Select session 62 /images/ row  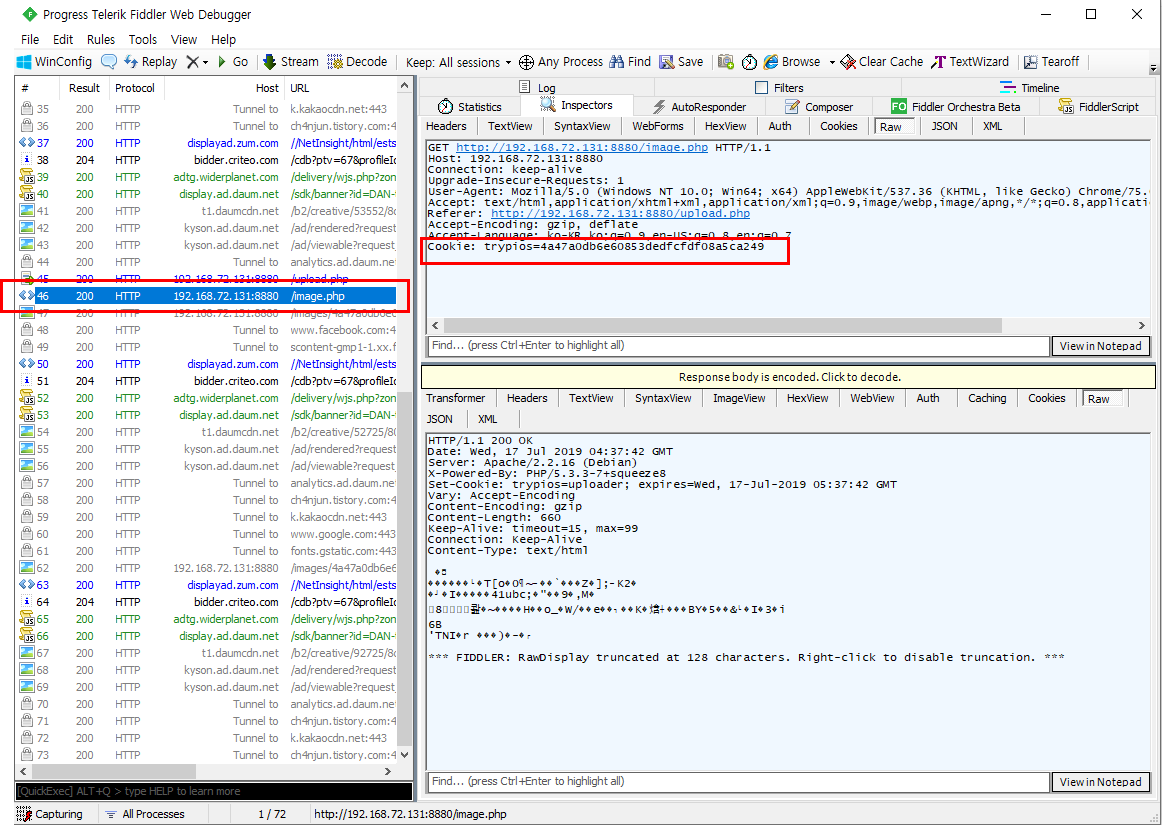[x=206, y=568]
